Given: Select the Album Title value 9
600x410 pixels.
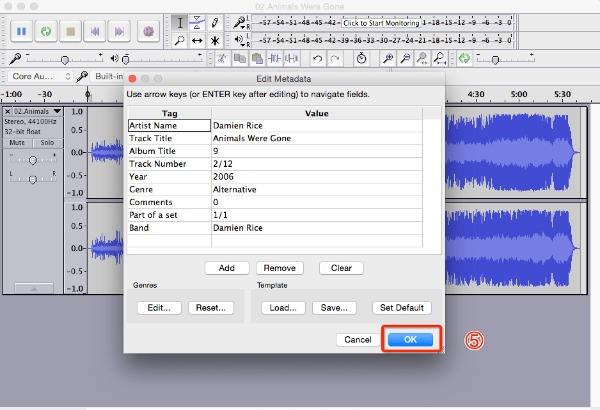Looking at the screenshot, I should pos(317,151).
